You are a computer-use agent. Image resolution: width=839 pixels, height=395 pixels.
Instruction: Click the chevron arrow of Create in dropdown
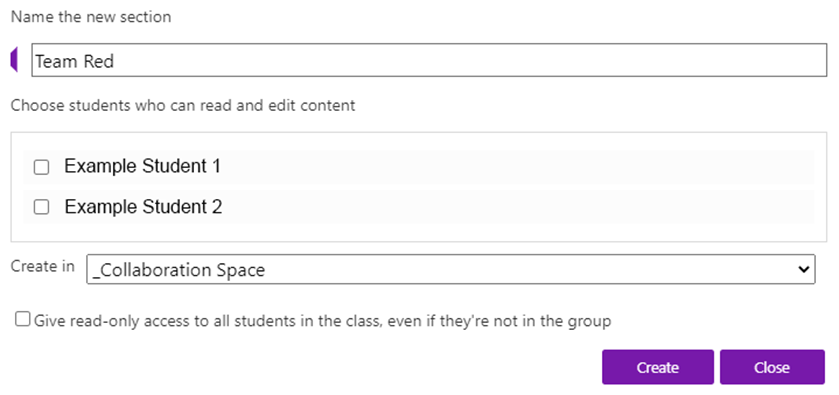tap(803, 270)
